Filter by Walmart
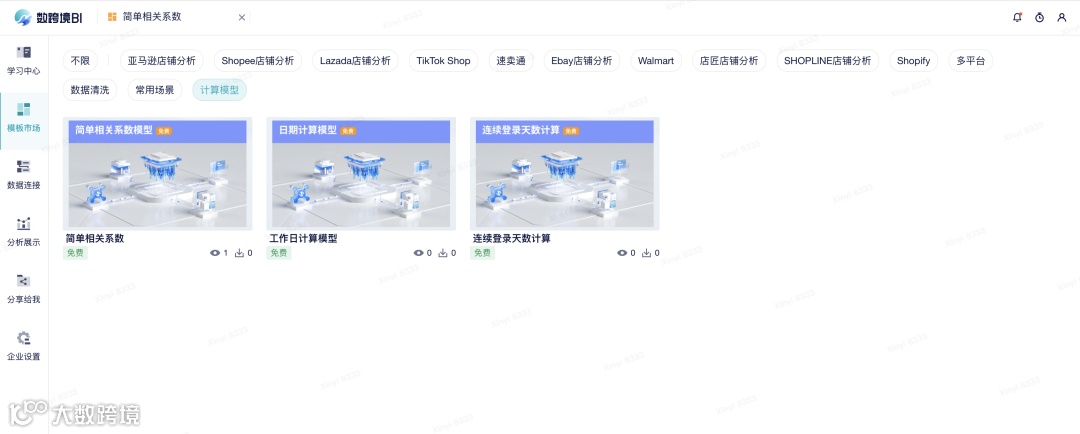The image size is (1080, 434). pos(656,61)
